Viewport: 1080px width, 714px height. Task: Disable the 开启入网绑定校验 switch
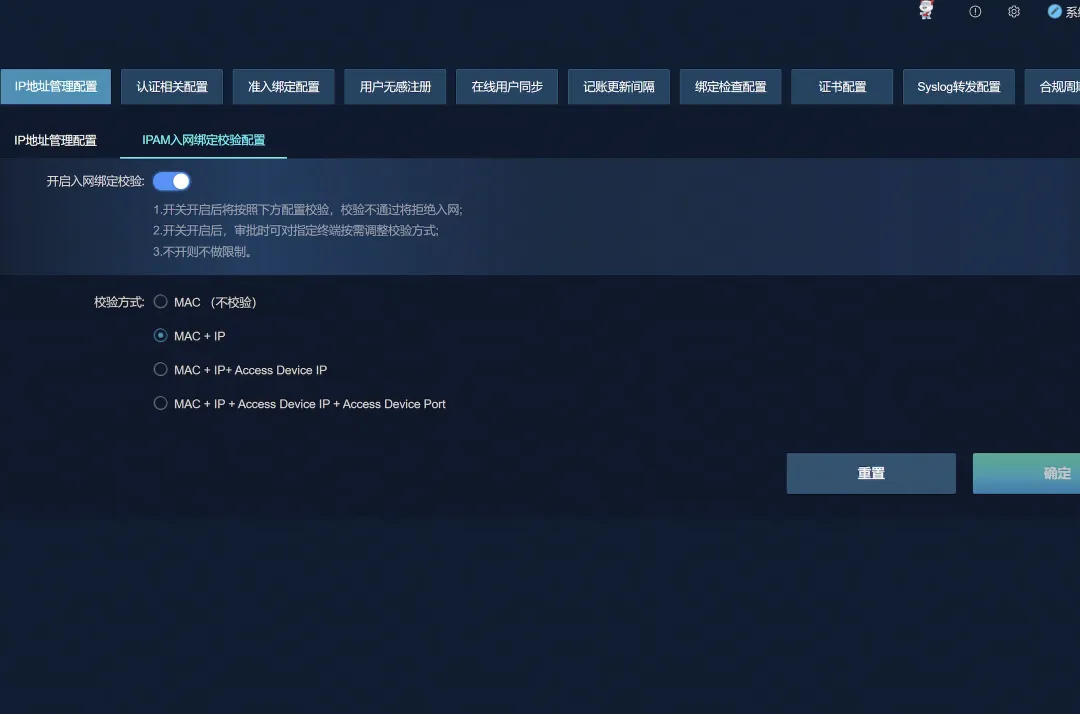coord(172,181)
